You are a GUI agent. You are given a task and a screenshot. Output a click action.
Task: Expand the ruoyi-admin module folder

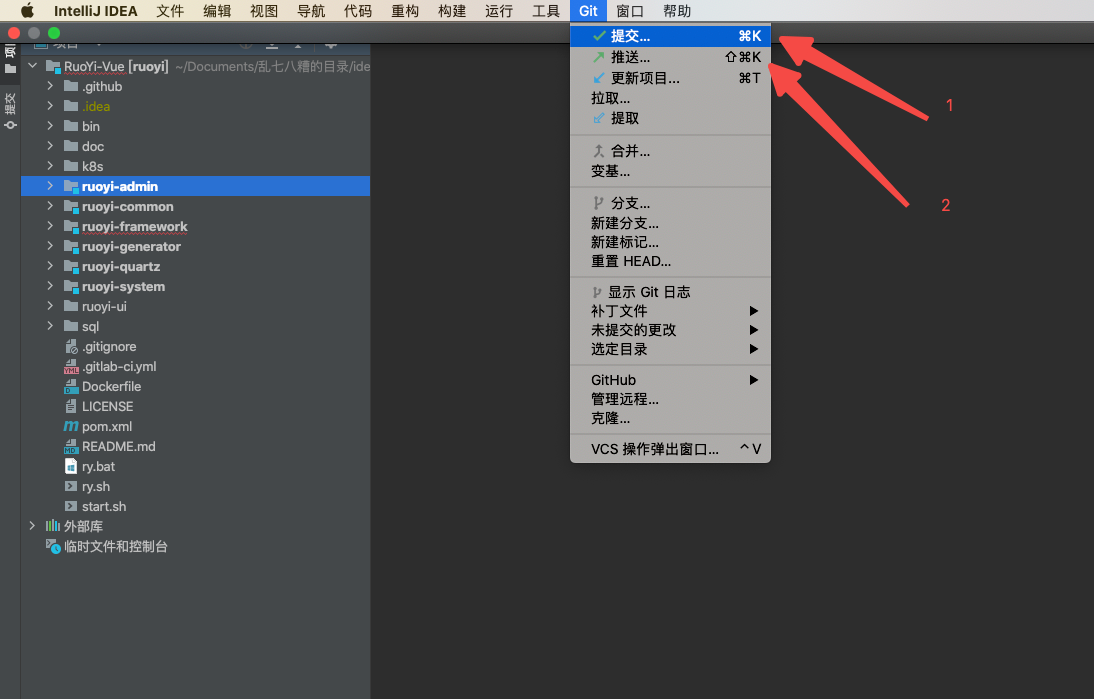click(x=50, y=186)
